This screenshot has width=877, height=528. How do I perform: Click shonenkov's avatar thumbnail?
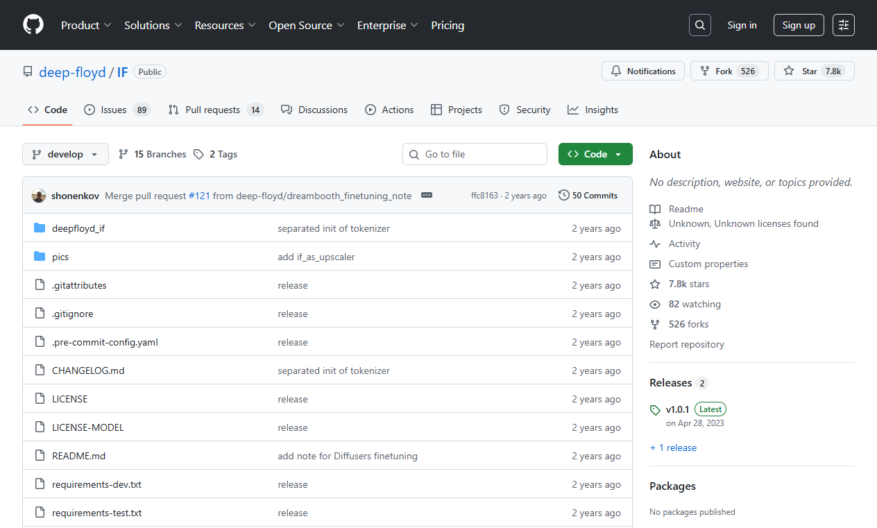(39, 196)
